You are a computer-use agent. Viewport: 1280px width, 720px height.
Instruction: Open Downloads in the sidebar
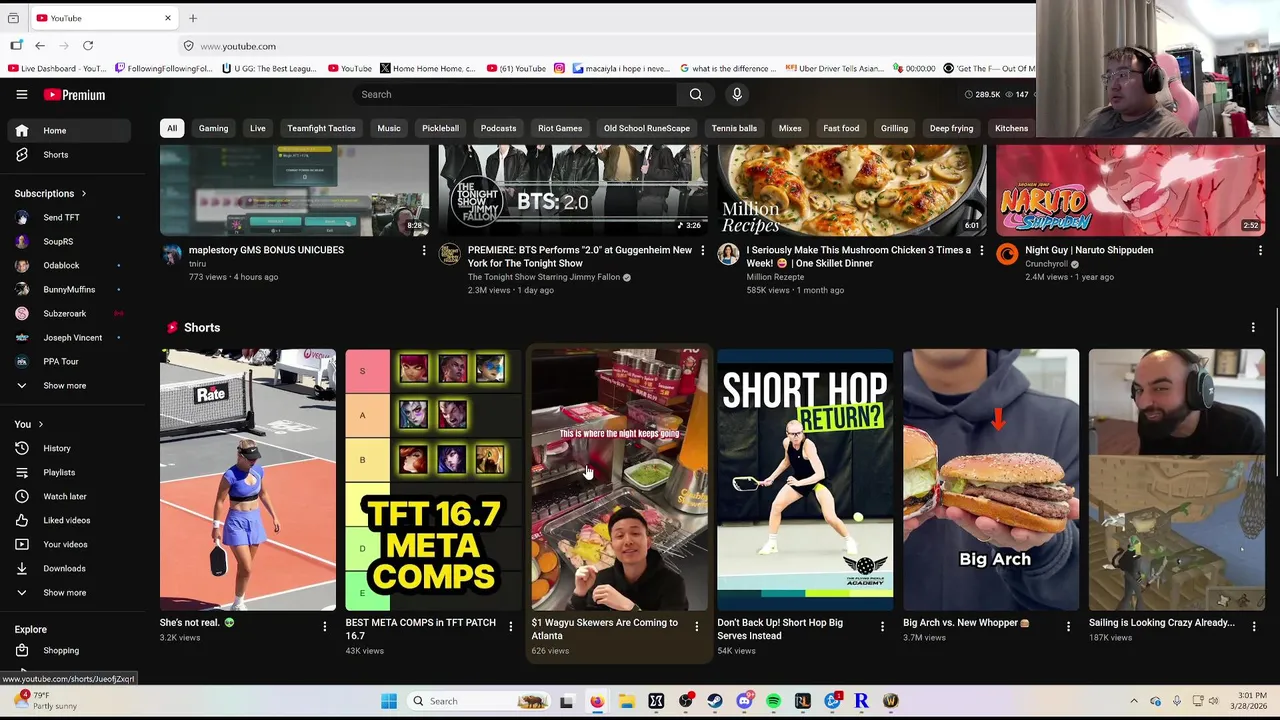[69, 568]
